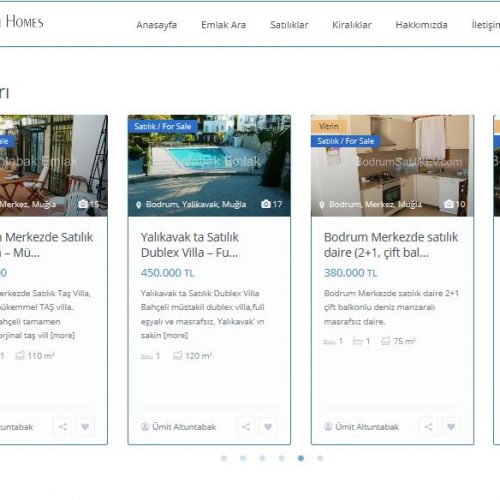Click the camera icon showing 10 photos
The image size is (500, 500).
[449, 204]
